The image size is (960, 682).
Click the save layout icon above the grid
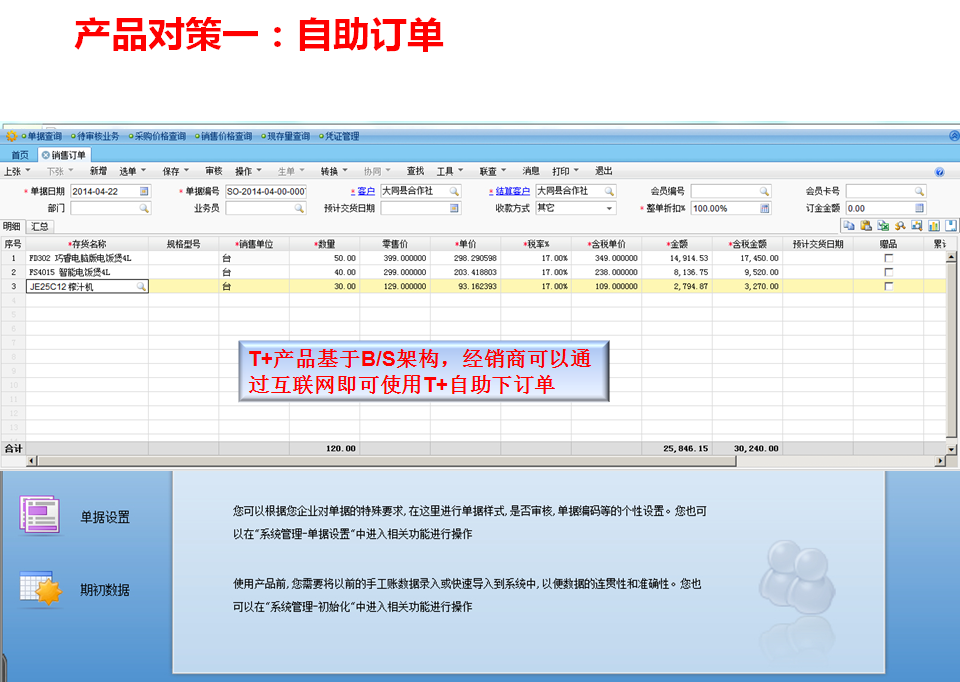951,225
